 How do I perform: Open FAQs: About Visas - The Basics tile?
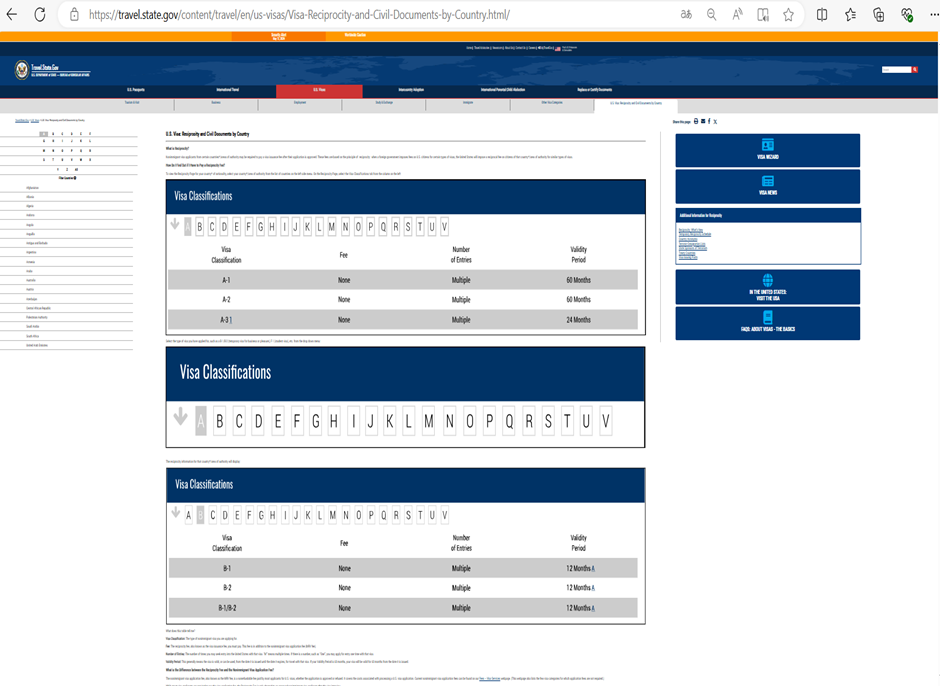click(767, 323)
